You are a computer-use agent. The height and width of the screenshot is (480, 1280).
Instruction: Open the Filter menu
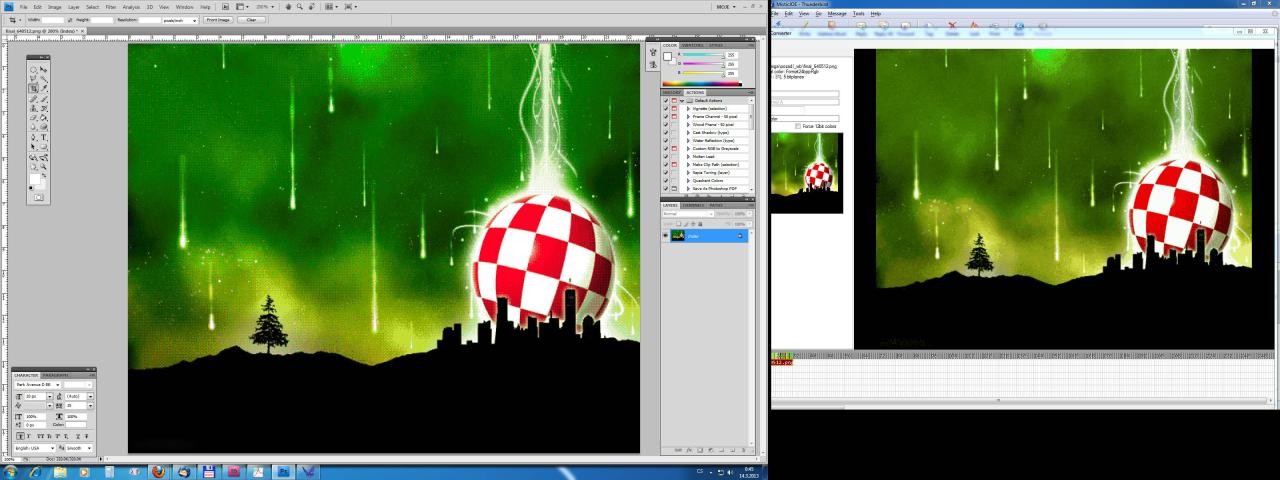[x=110, y=7]
